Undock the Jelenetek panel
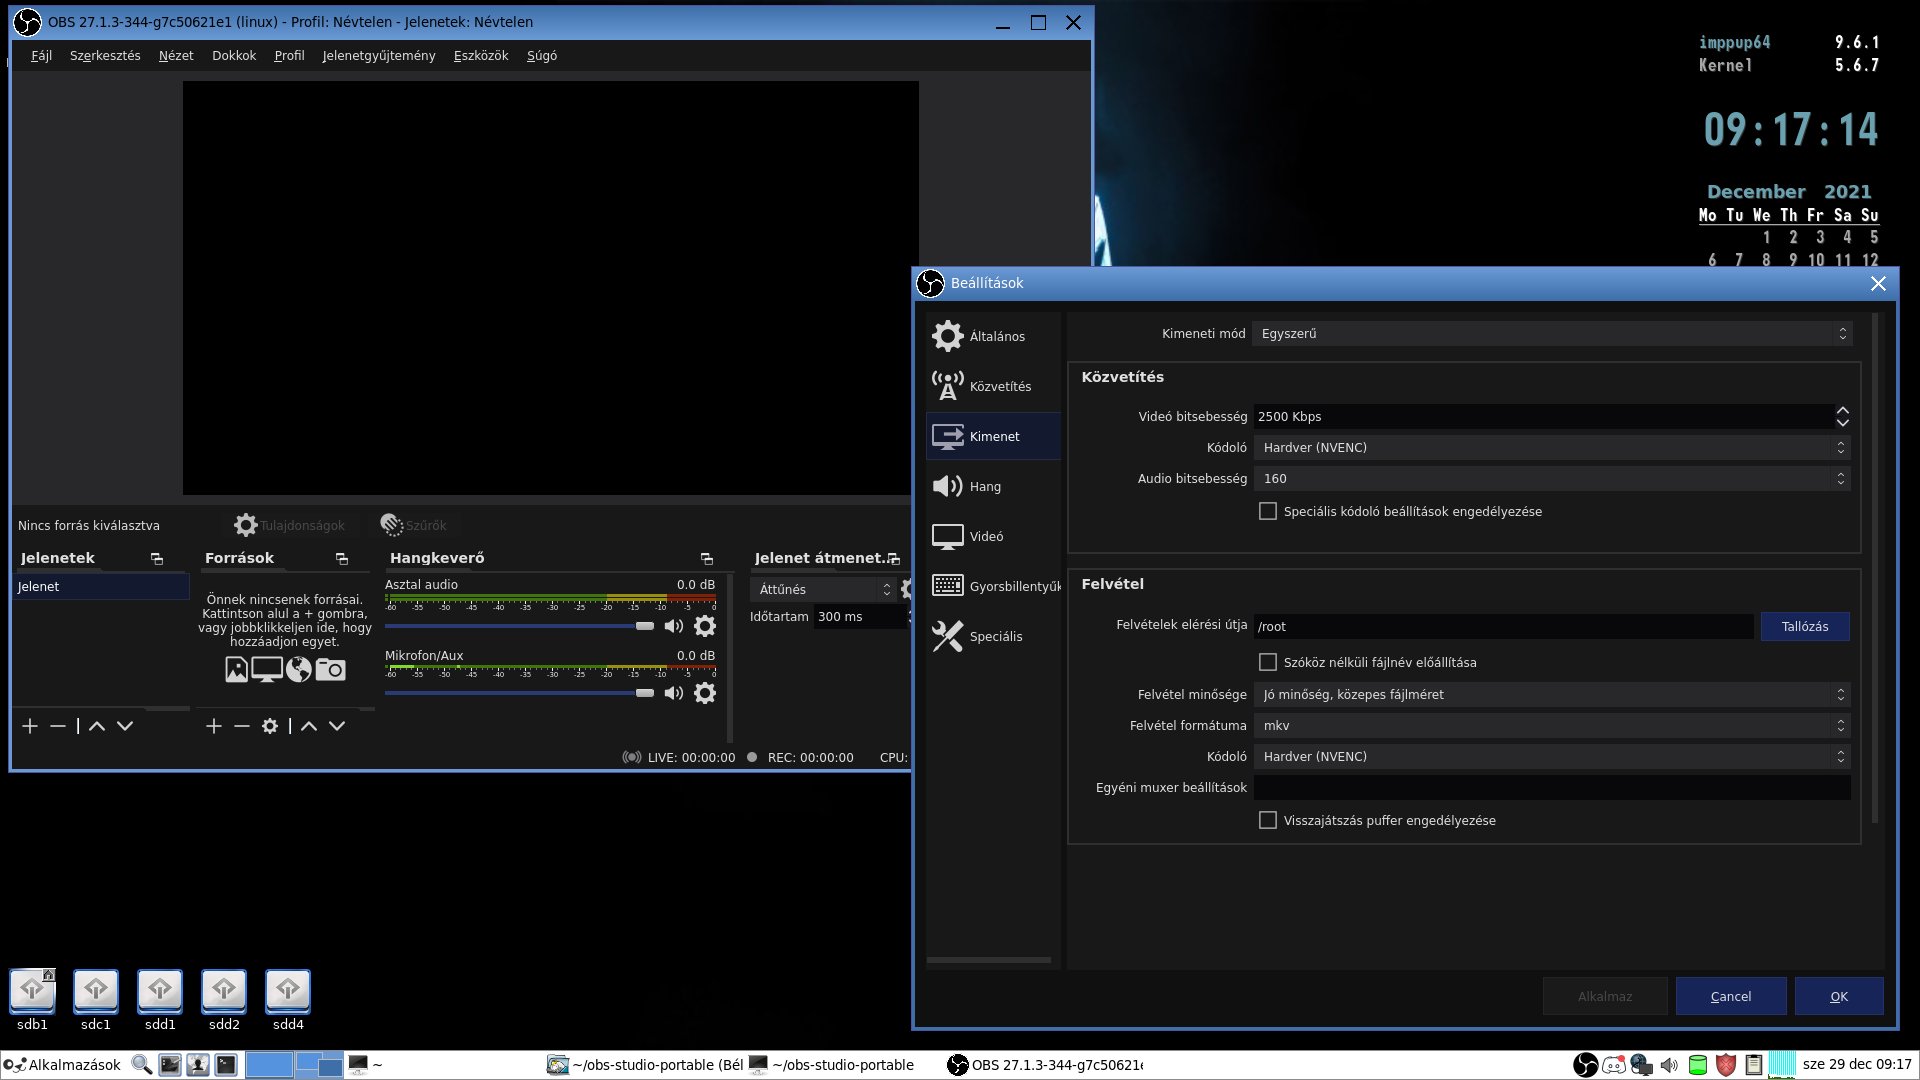This screenshot has width=1920, height=1080. [x=157, y=559]
